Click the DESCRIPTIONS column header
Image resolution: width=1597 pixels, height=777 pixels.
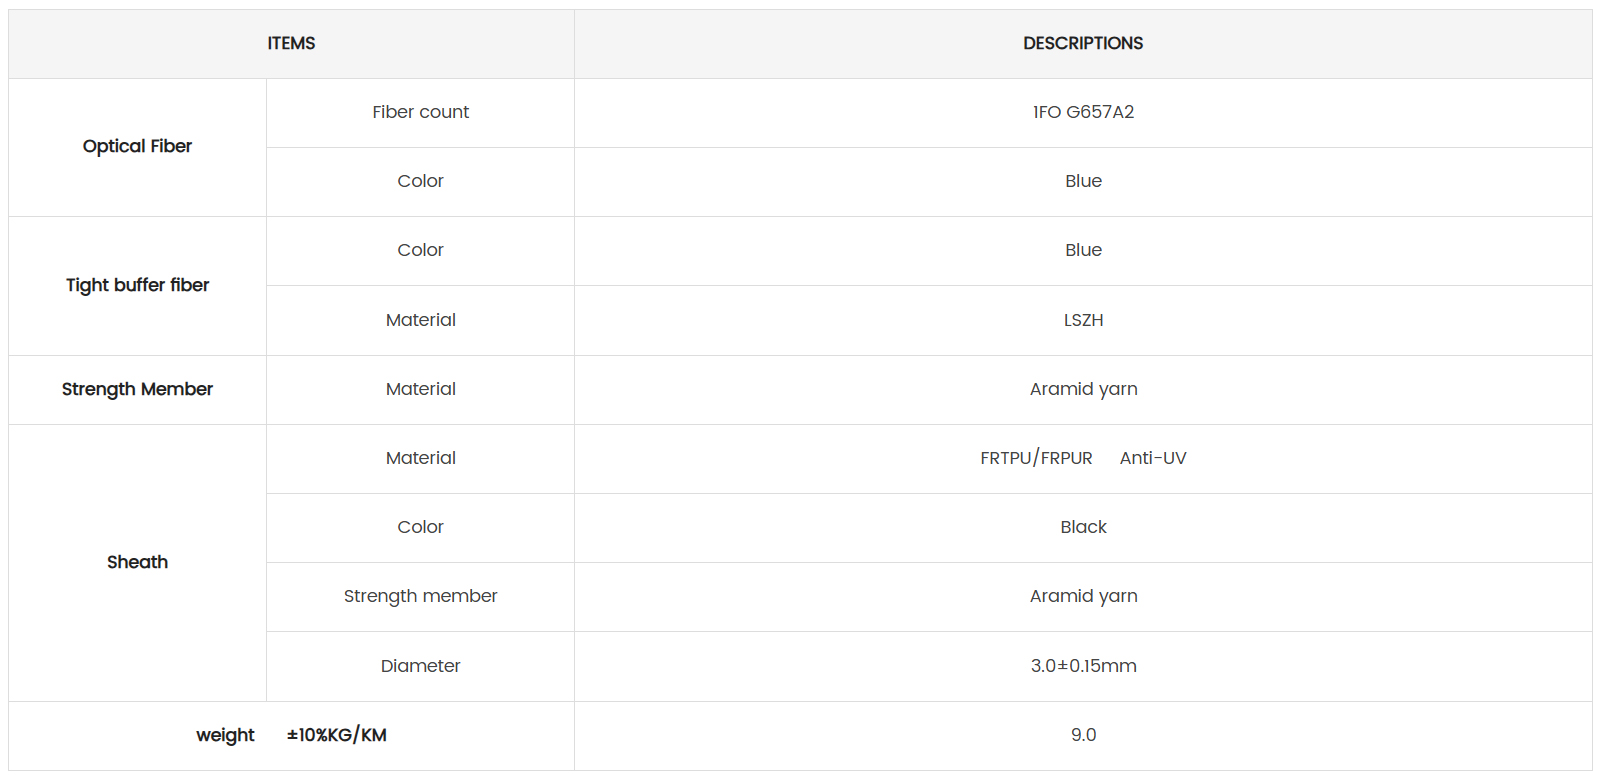coord(1082,43)
